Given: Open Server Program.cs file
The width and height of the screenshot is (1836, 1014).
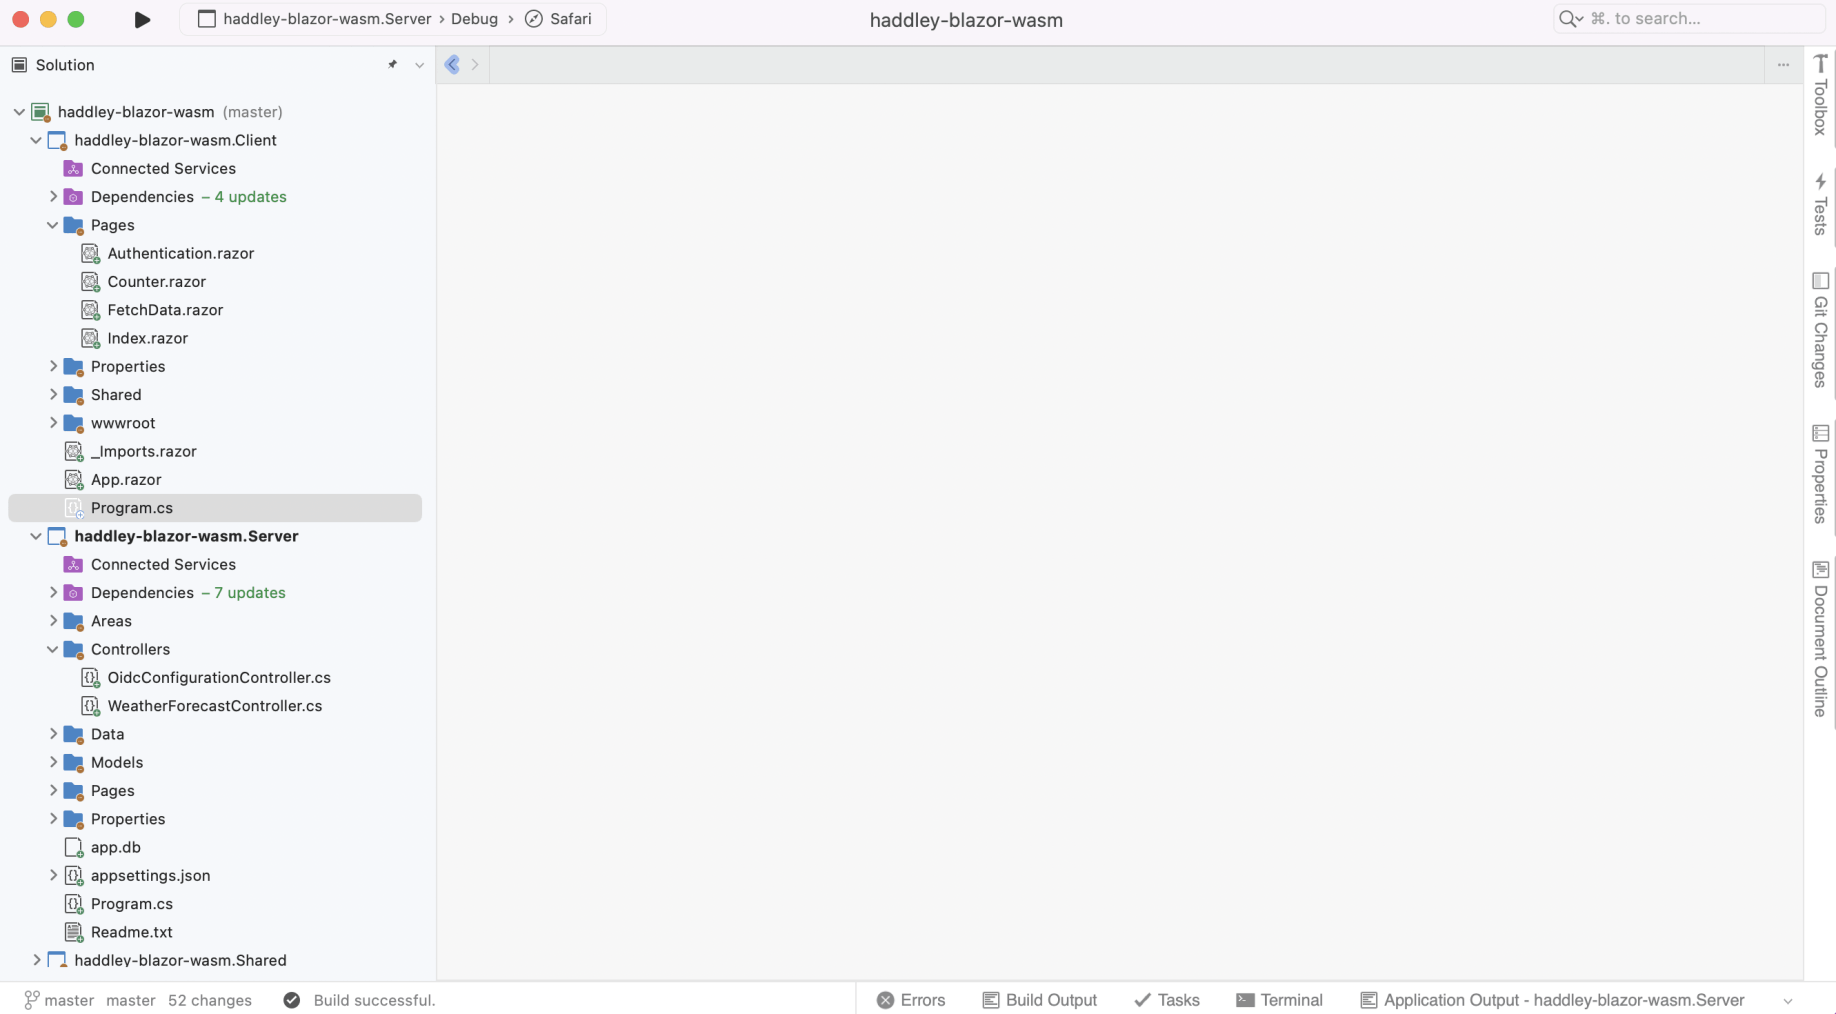Looking at the screenshot, I should pyautogui.click(x=132, y=904).
